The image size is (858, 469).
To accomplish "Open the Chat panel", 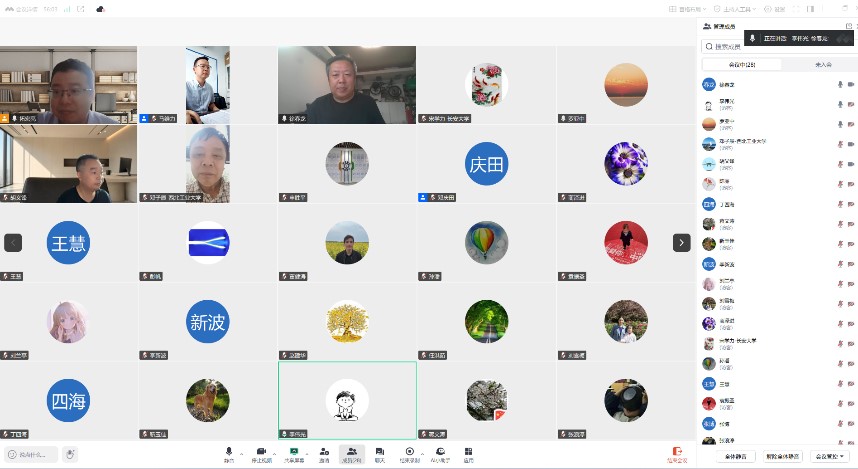I will [380, 451].
